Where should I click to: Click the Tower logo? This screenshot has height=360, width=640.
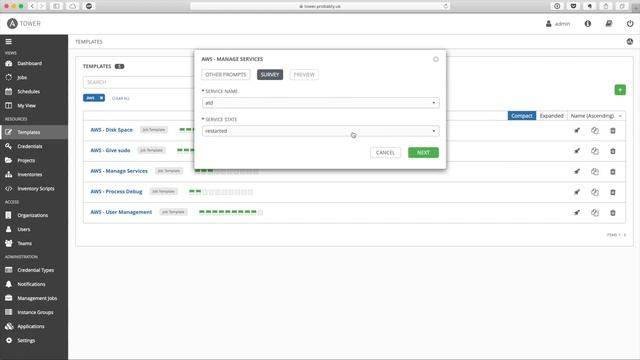tap(24, 24)
